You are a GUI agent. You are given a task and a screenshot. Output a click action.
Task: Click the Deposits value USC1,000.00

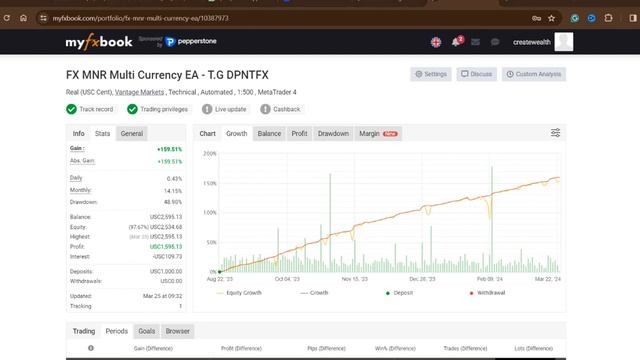(x=166, y=271)
